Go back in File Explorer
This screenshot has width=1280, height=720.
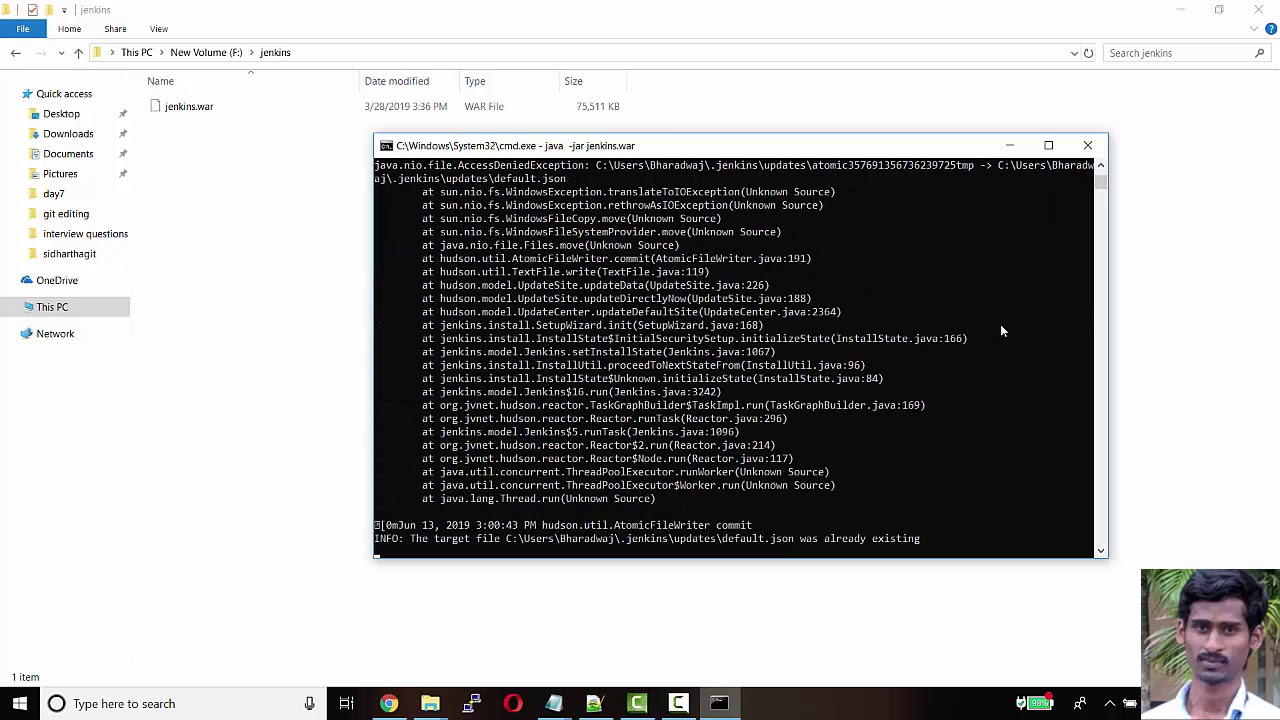pyautogui.click(x=16, y=53)
